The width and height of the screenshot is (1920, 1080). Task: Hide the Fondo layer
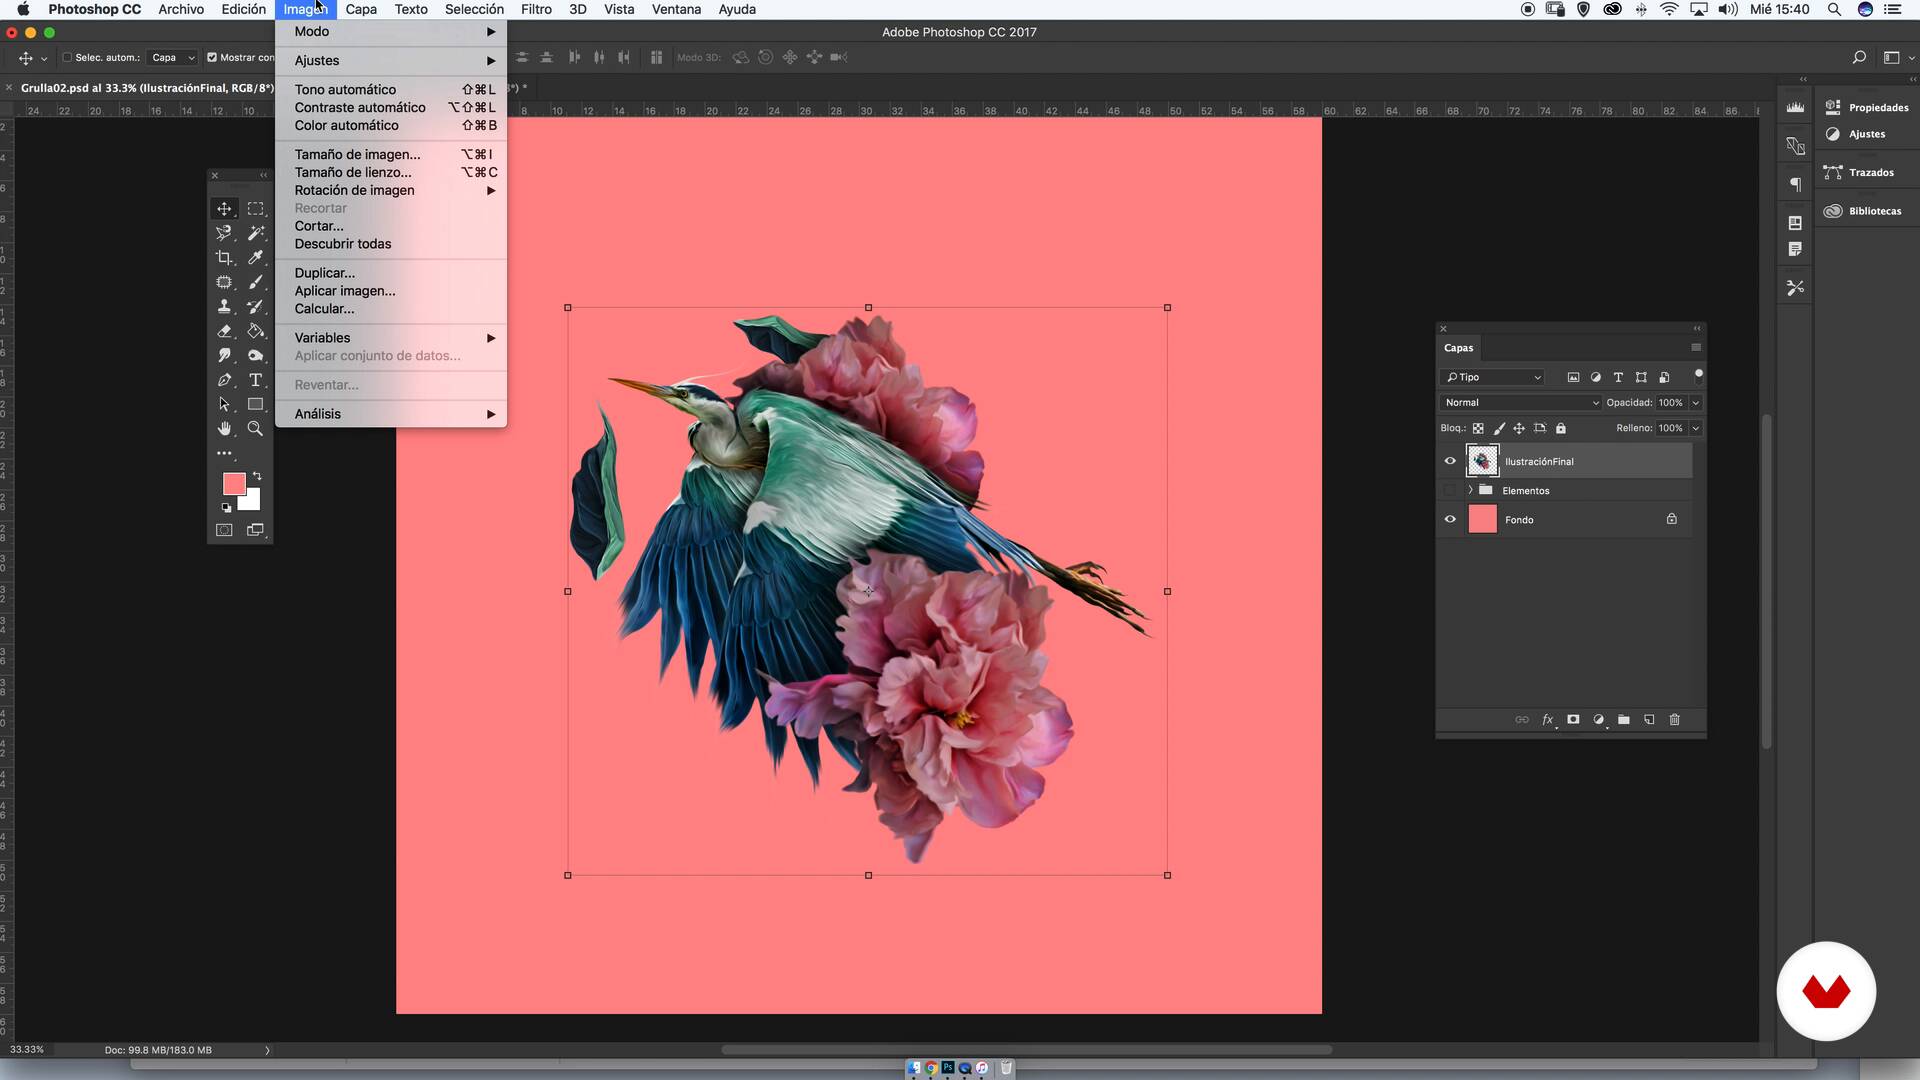coord(1450,520)
